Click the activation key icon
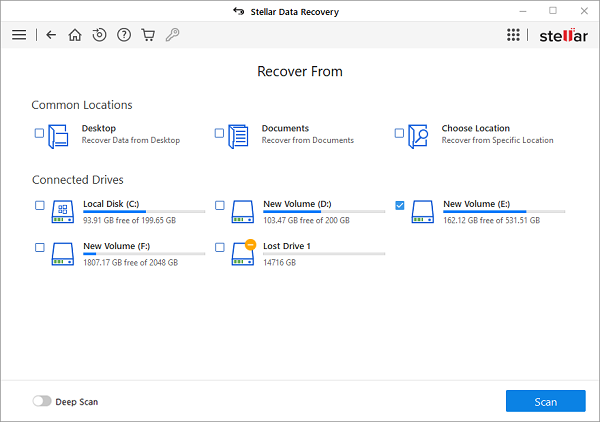 pyautogui.click(x=172, y=35)
